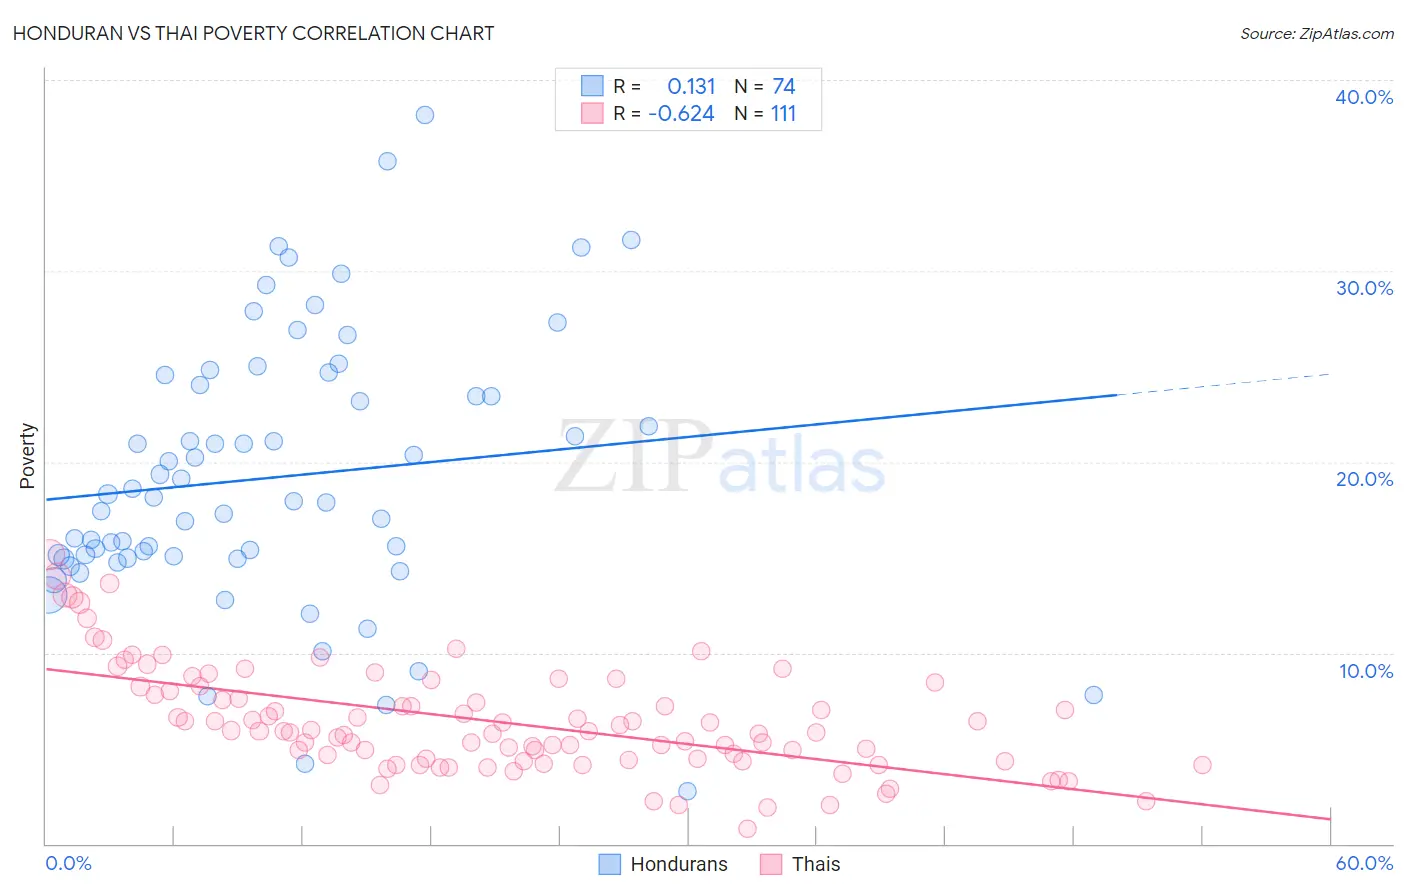This screenshot has width=1406, height=892.
Task: Select the isolated blue point near 8% on right
Action: (x=1094, y=695)
